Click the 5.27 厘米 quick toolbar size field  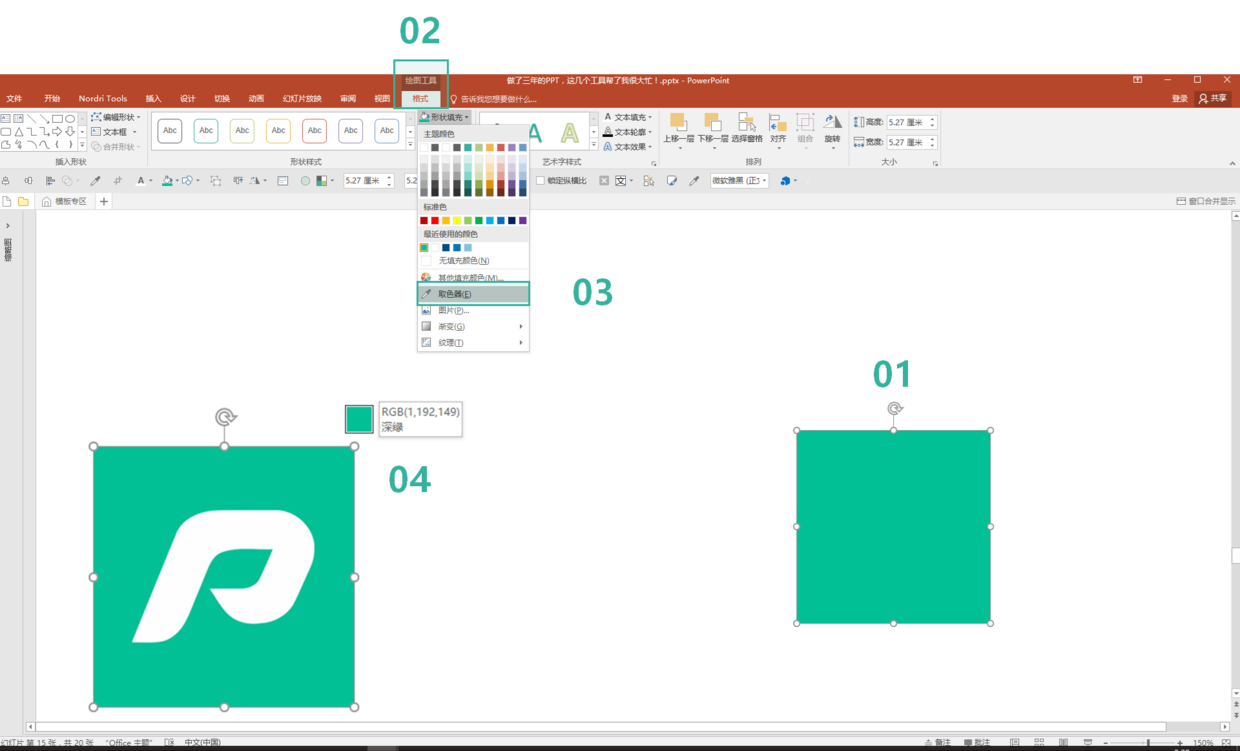368,181
